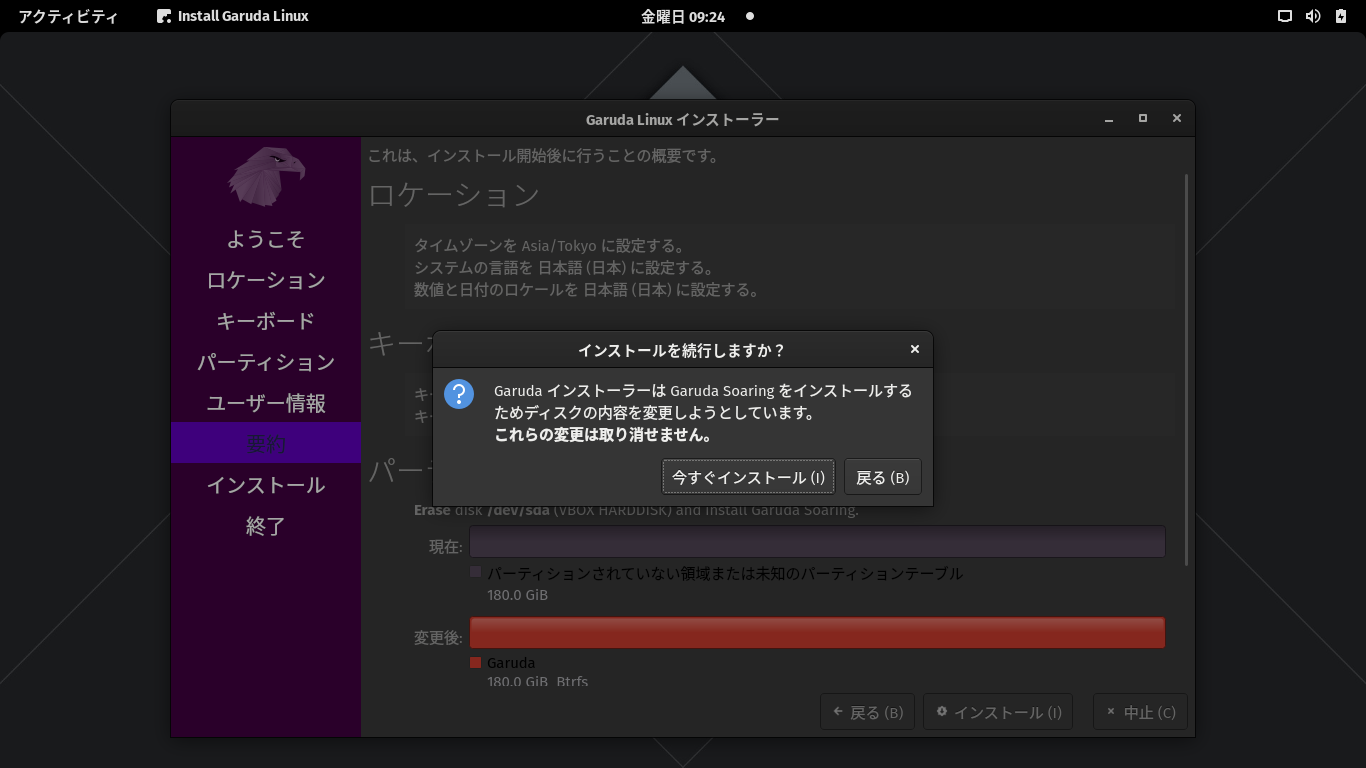1366x768 pixels.
Task: Open the Install Garuda Linux app menu
Action: (233, 16)
